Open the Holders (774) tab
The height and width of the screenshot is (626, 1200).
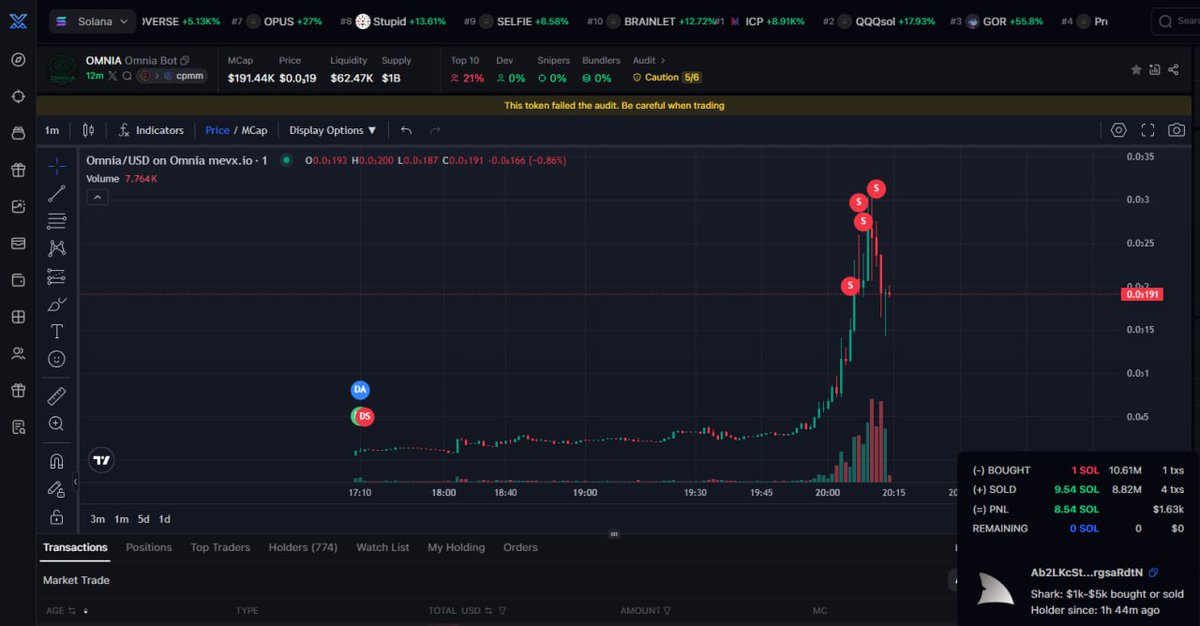pyautogui.click(x=303, y=547)
